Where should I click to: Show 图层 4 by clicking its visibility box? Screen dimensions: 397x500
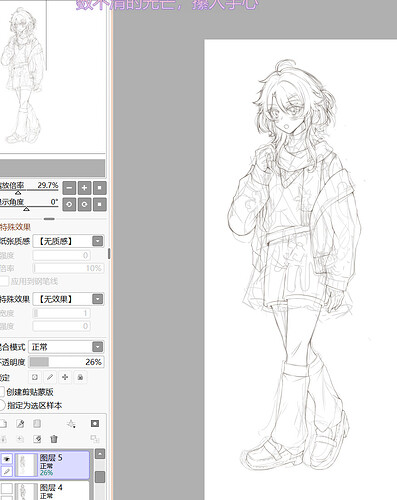[x=7, y=488]
